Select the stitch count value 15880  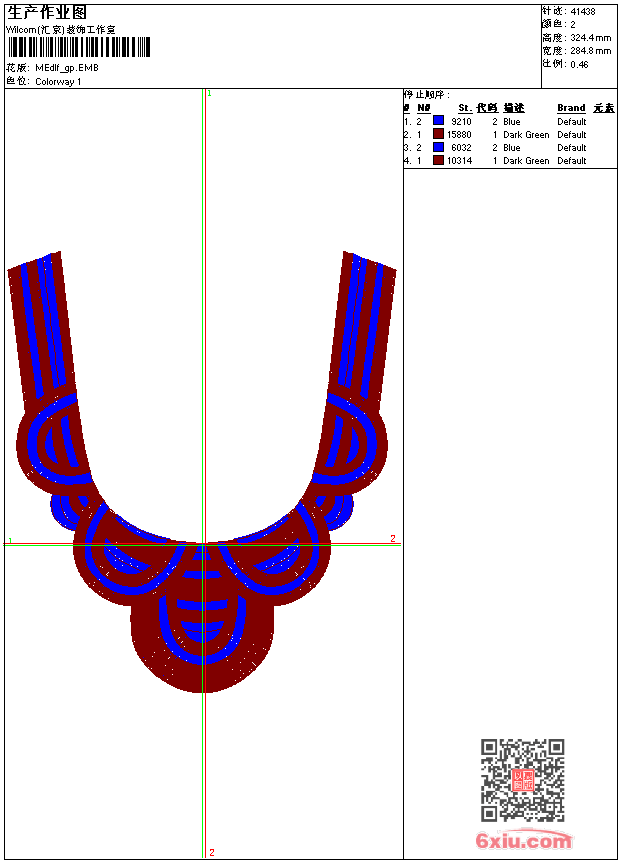coord(459,135)
